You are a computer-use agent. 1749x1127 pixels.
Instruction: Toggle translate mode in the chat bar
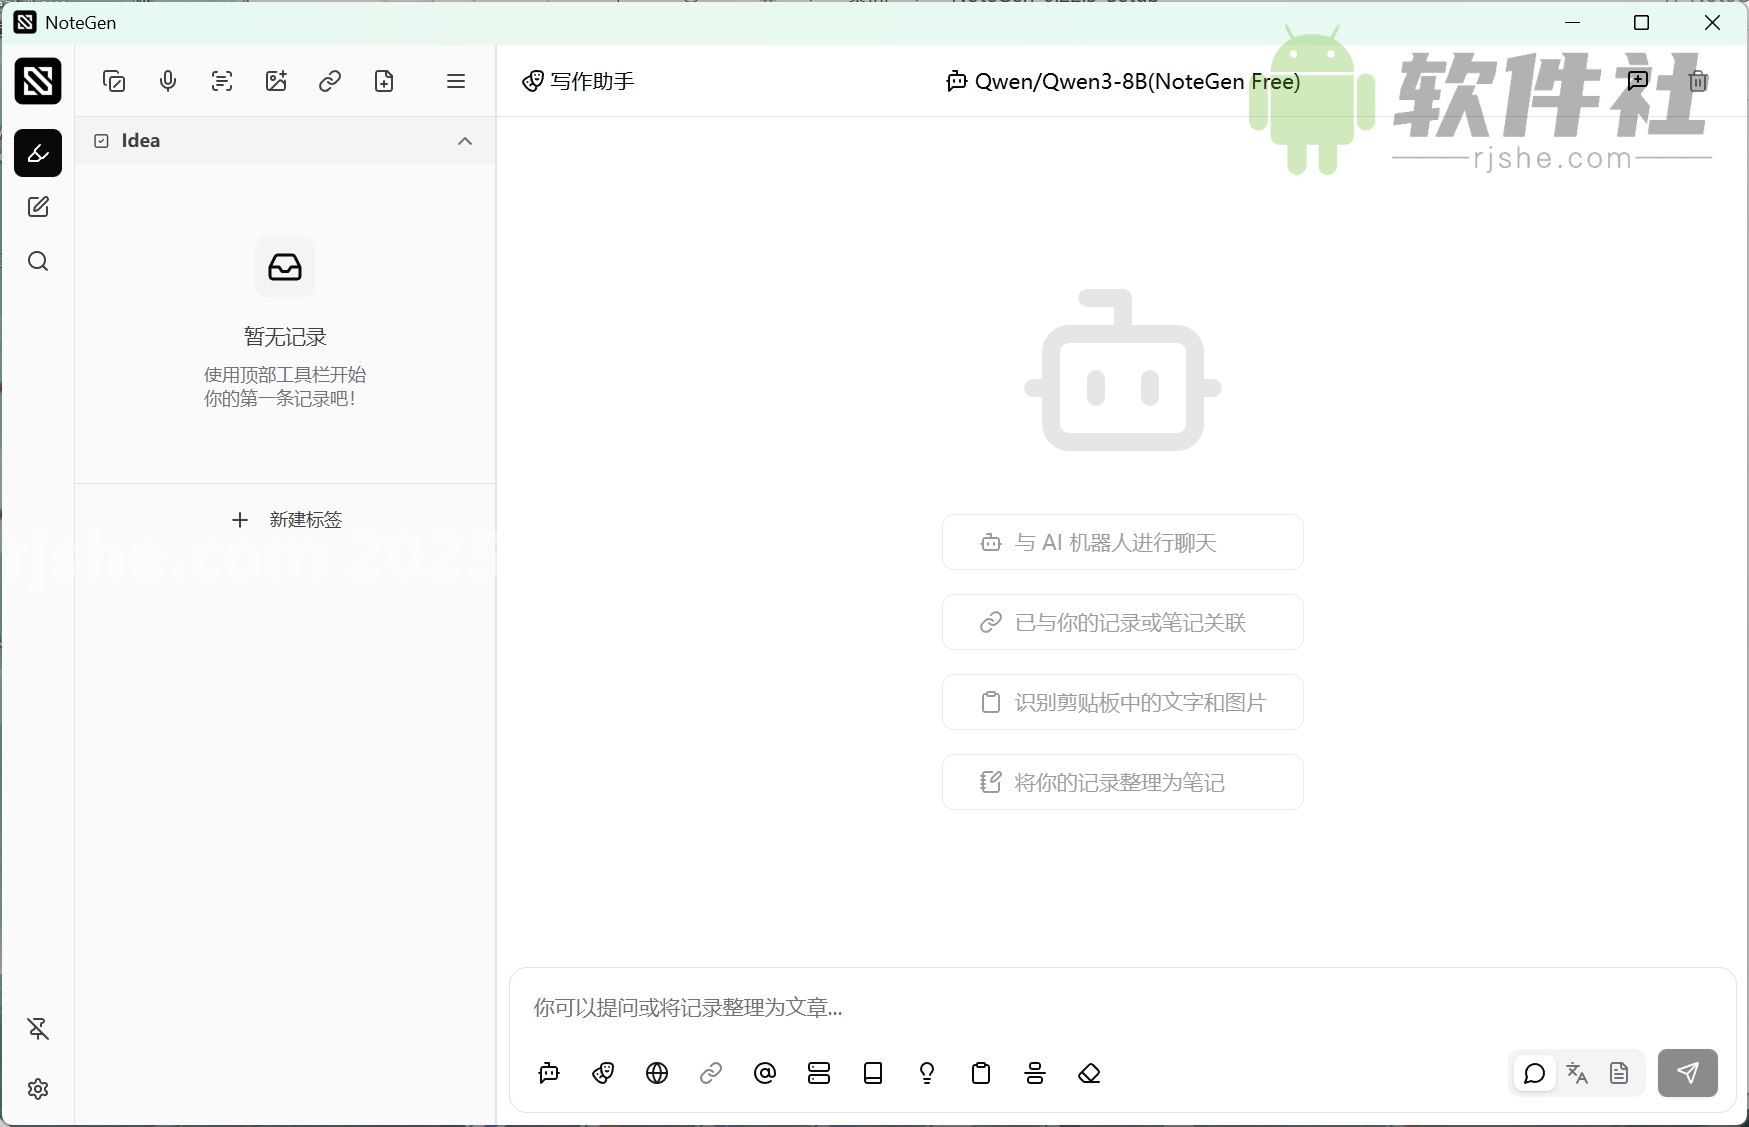1578,1073
